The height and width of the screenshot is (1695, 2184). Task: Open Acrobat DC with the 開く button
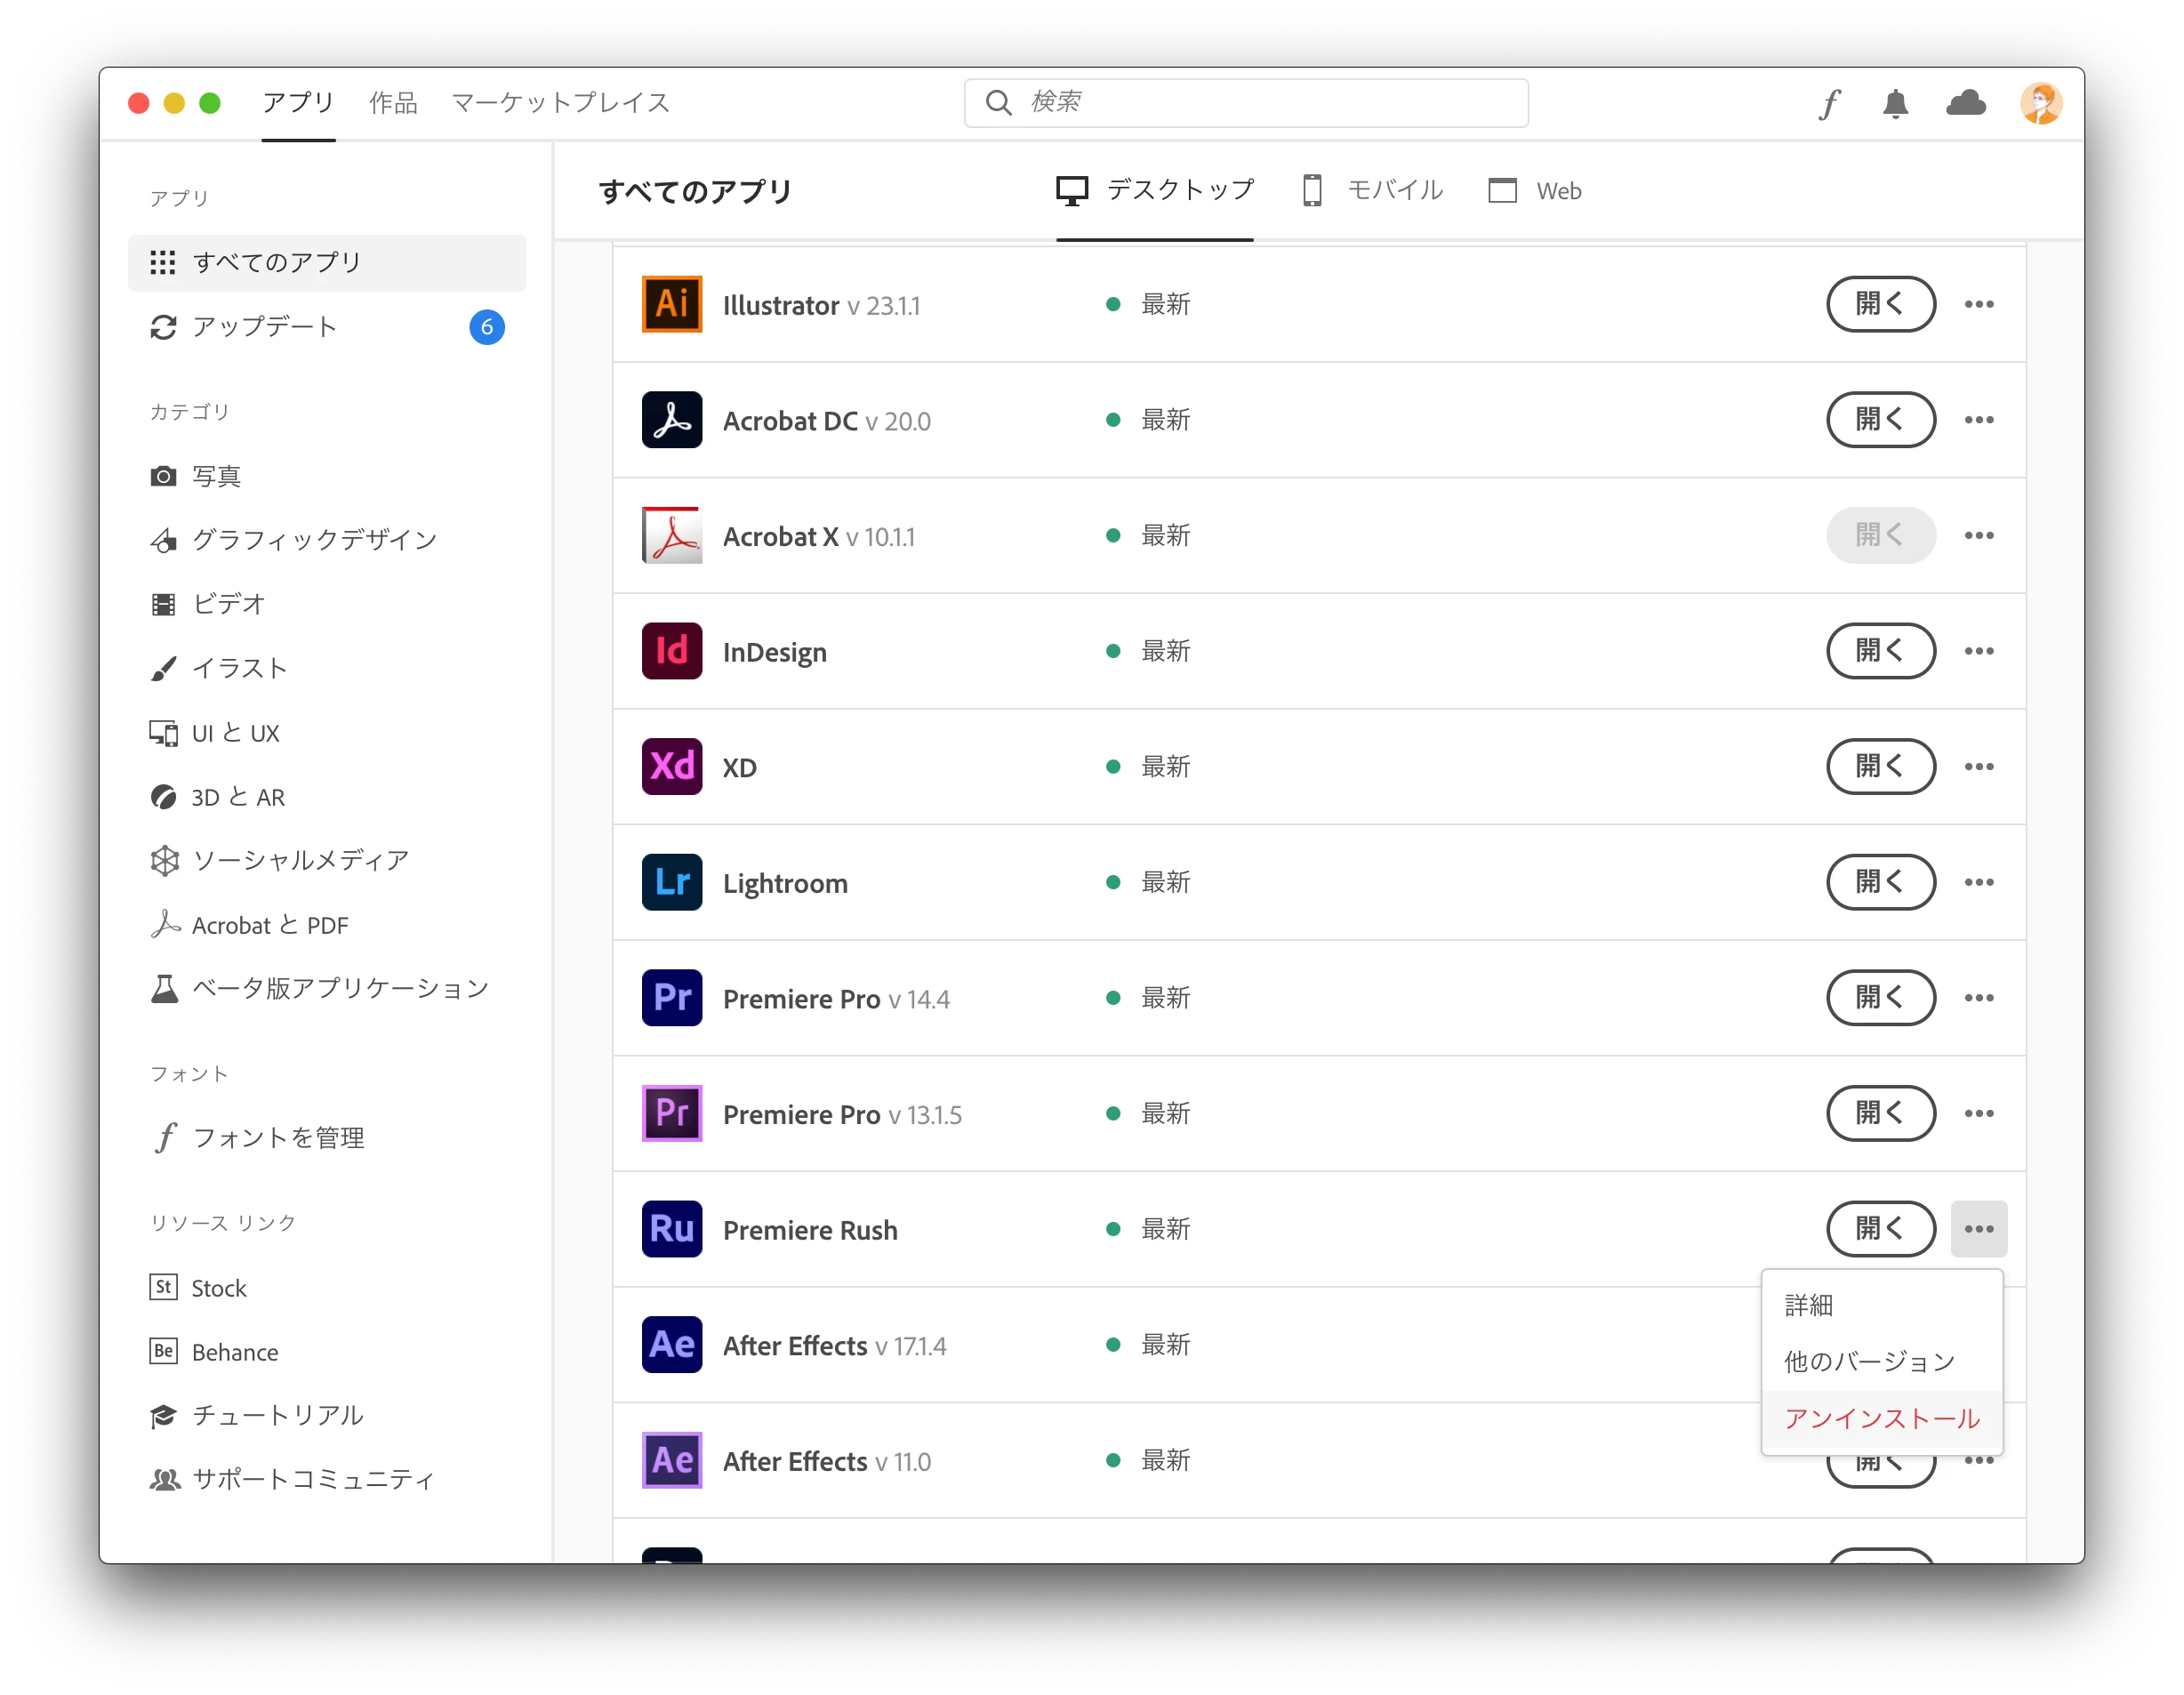(x=1880, y=420)
